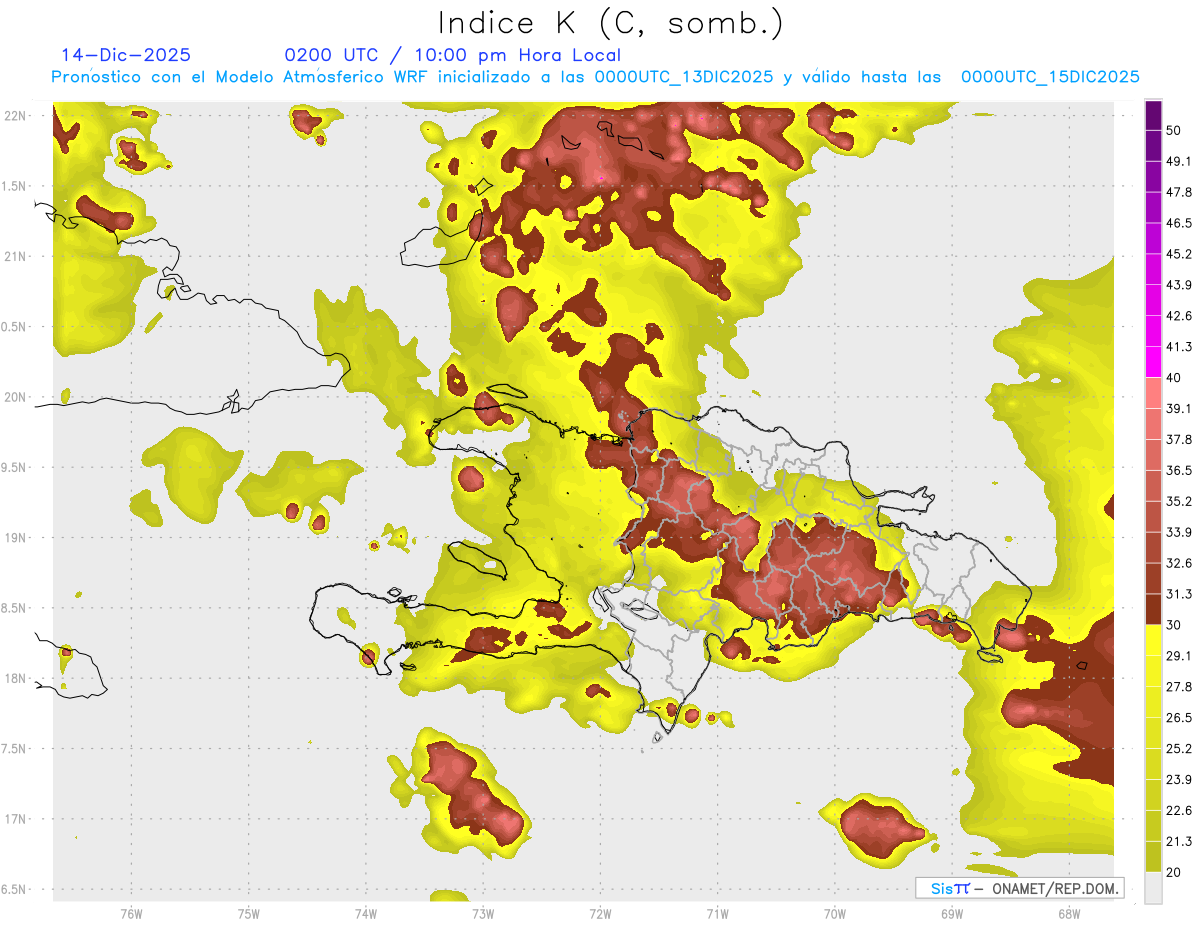Click the '18N' latitude label

point(16,678)
